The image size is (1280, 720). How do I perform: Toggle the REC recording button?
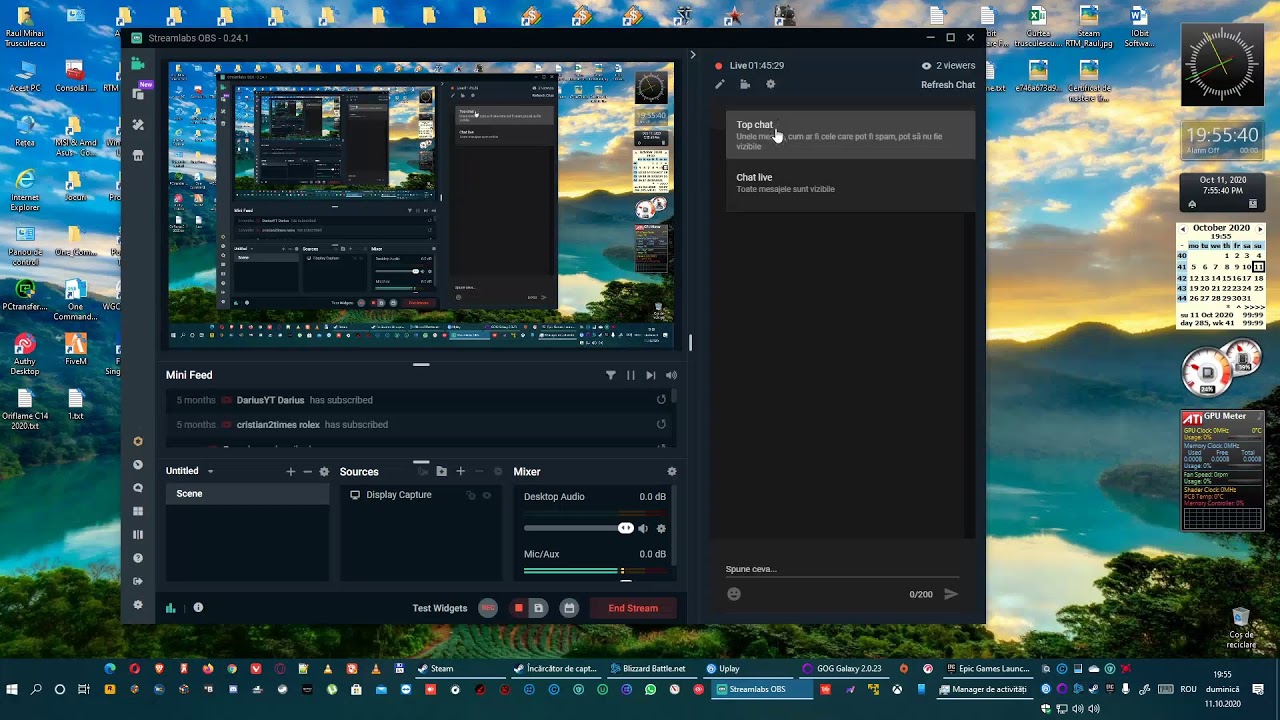click(x=488, y=608)
